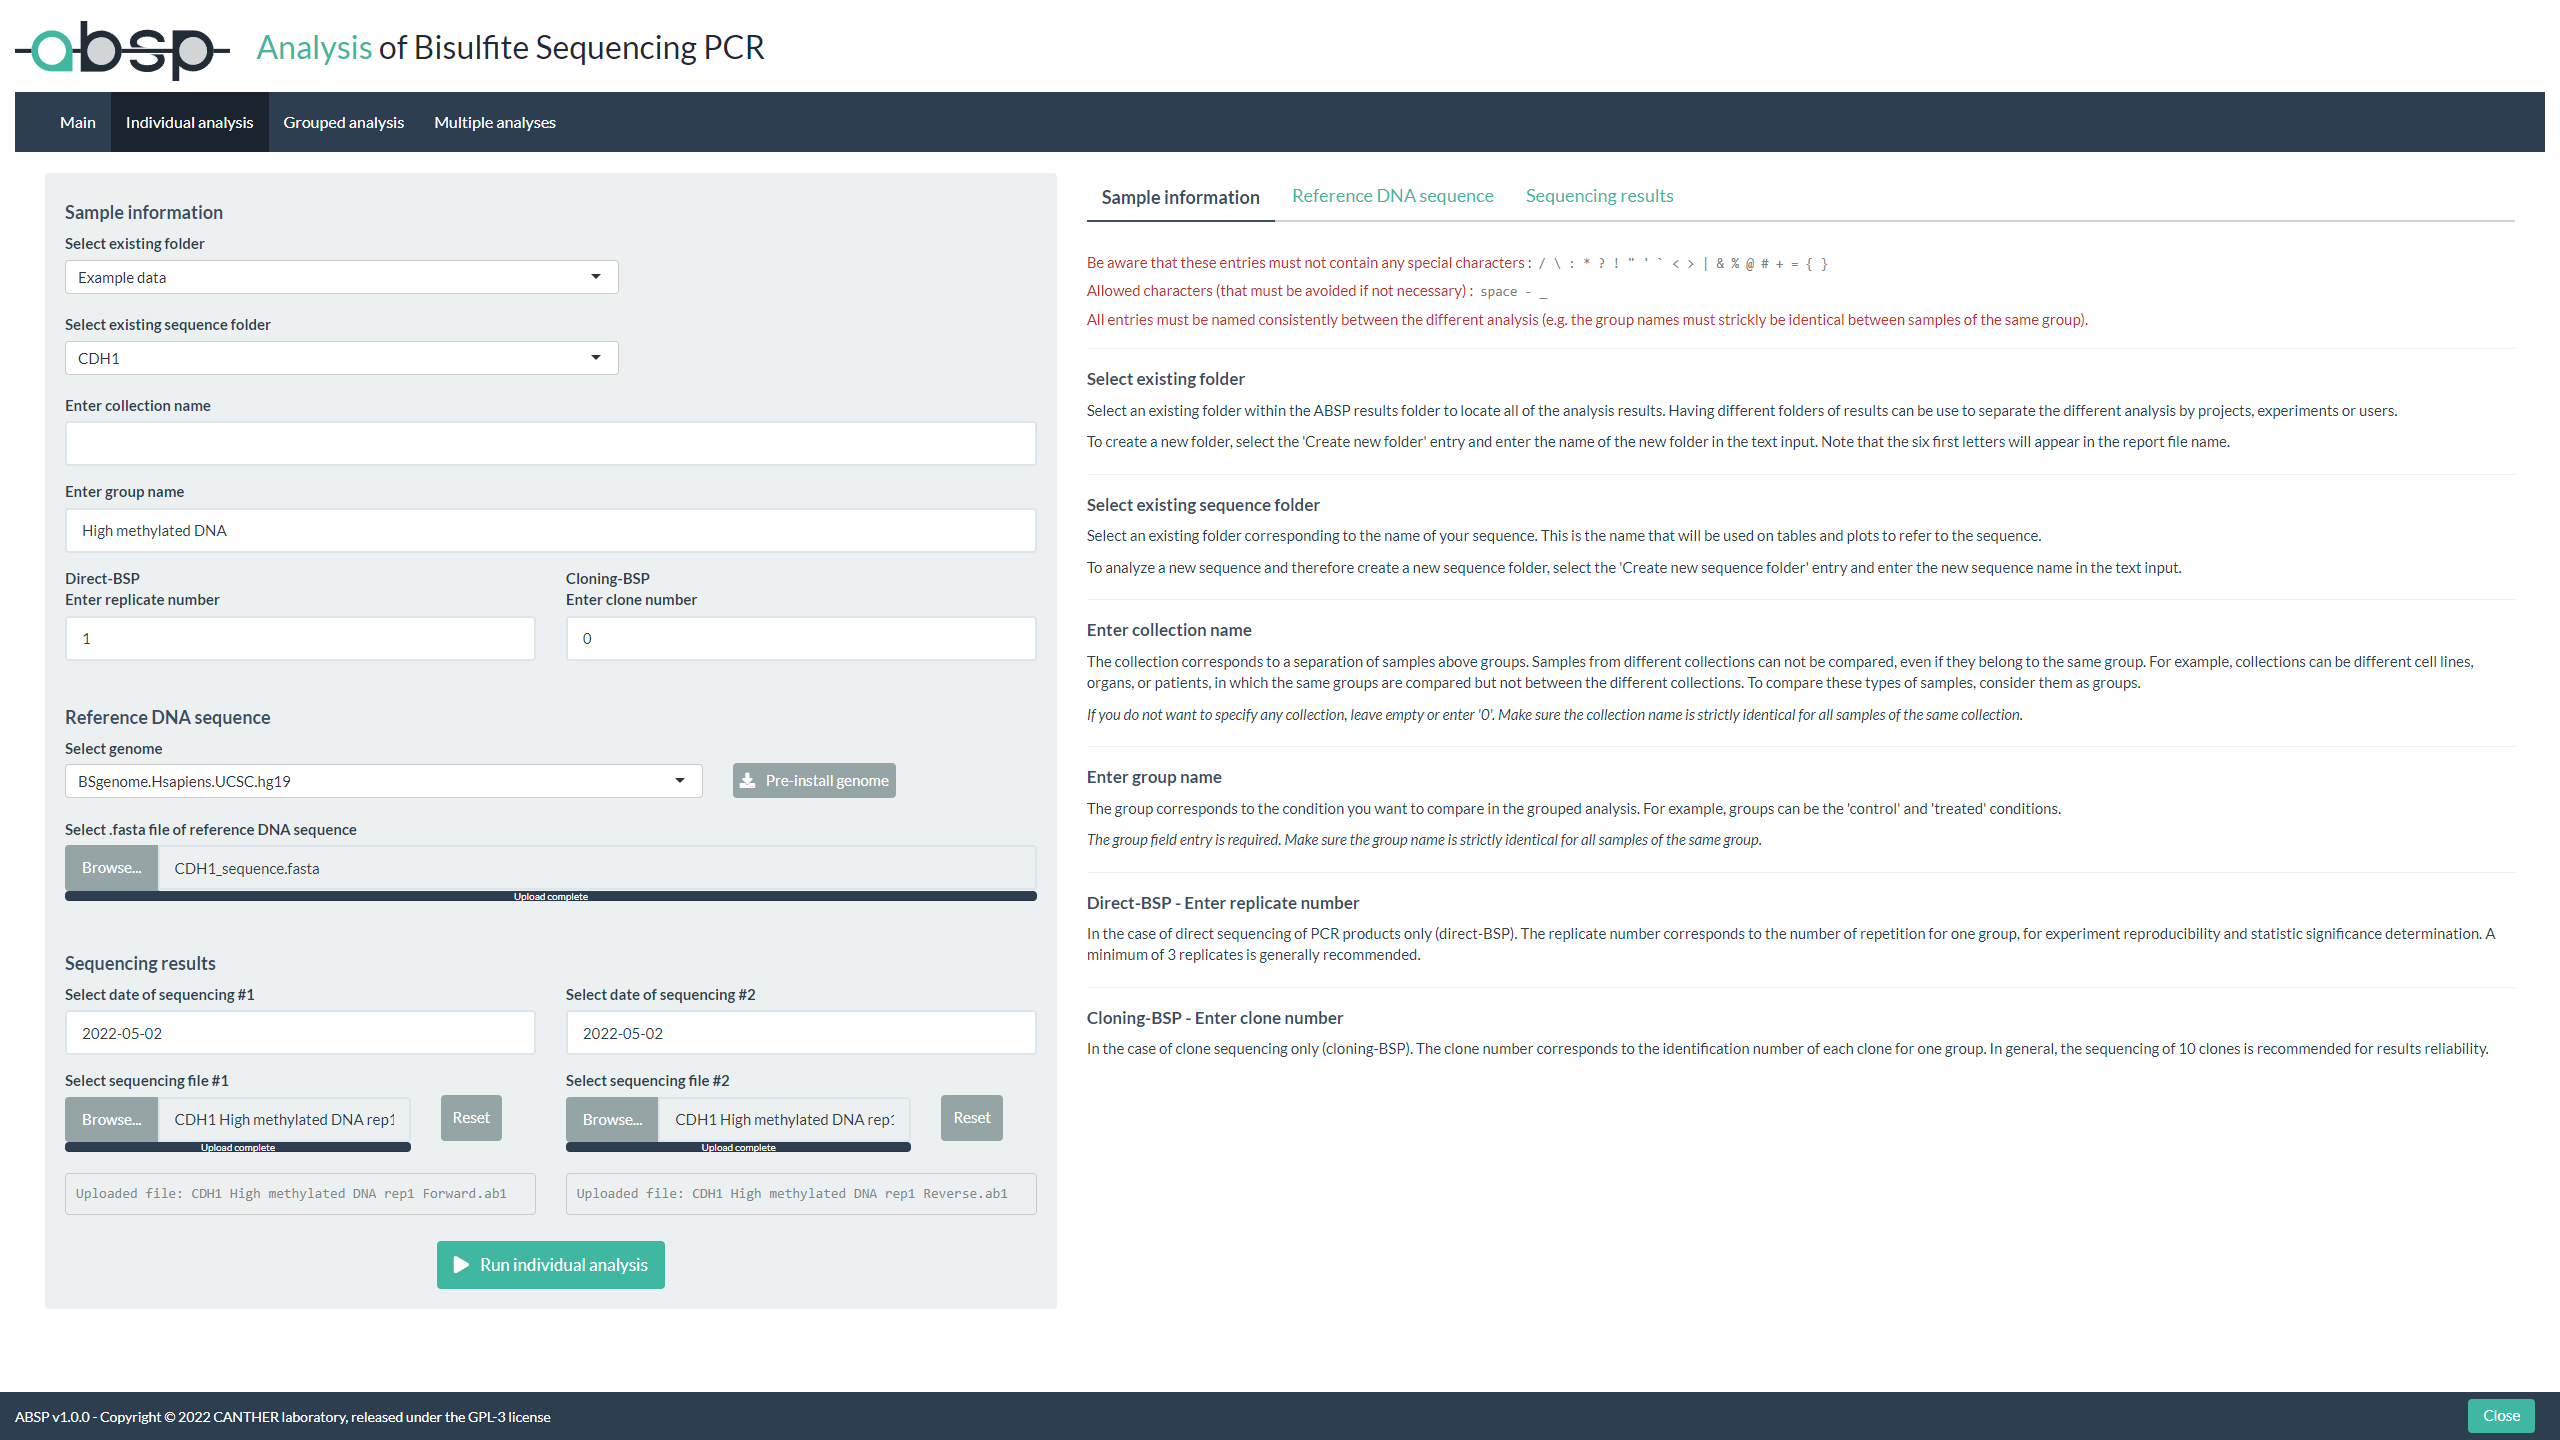Click the Multiple analyses menu item
The height and width of the screenshot is (1440, 2560).
pos(496,121)
